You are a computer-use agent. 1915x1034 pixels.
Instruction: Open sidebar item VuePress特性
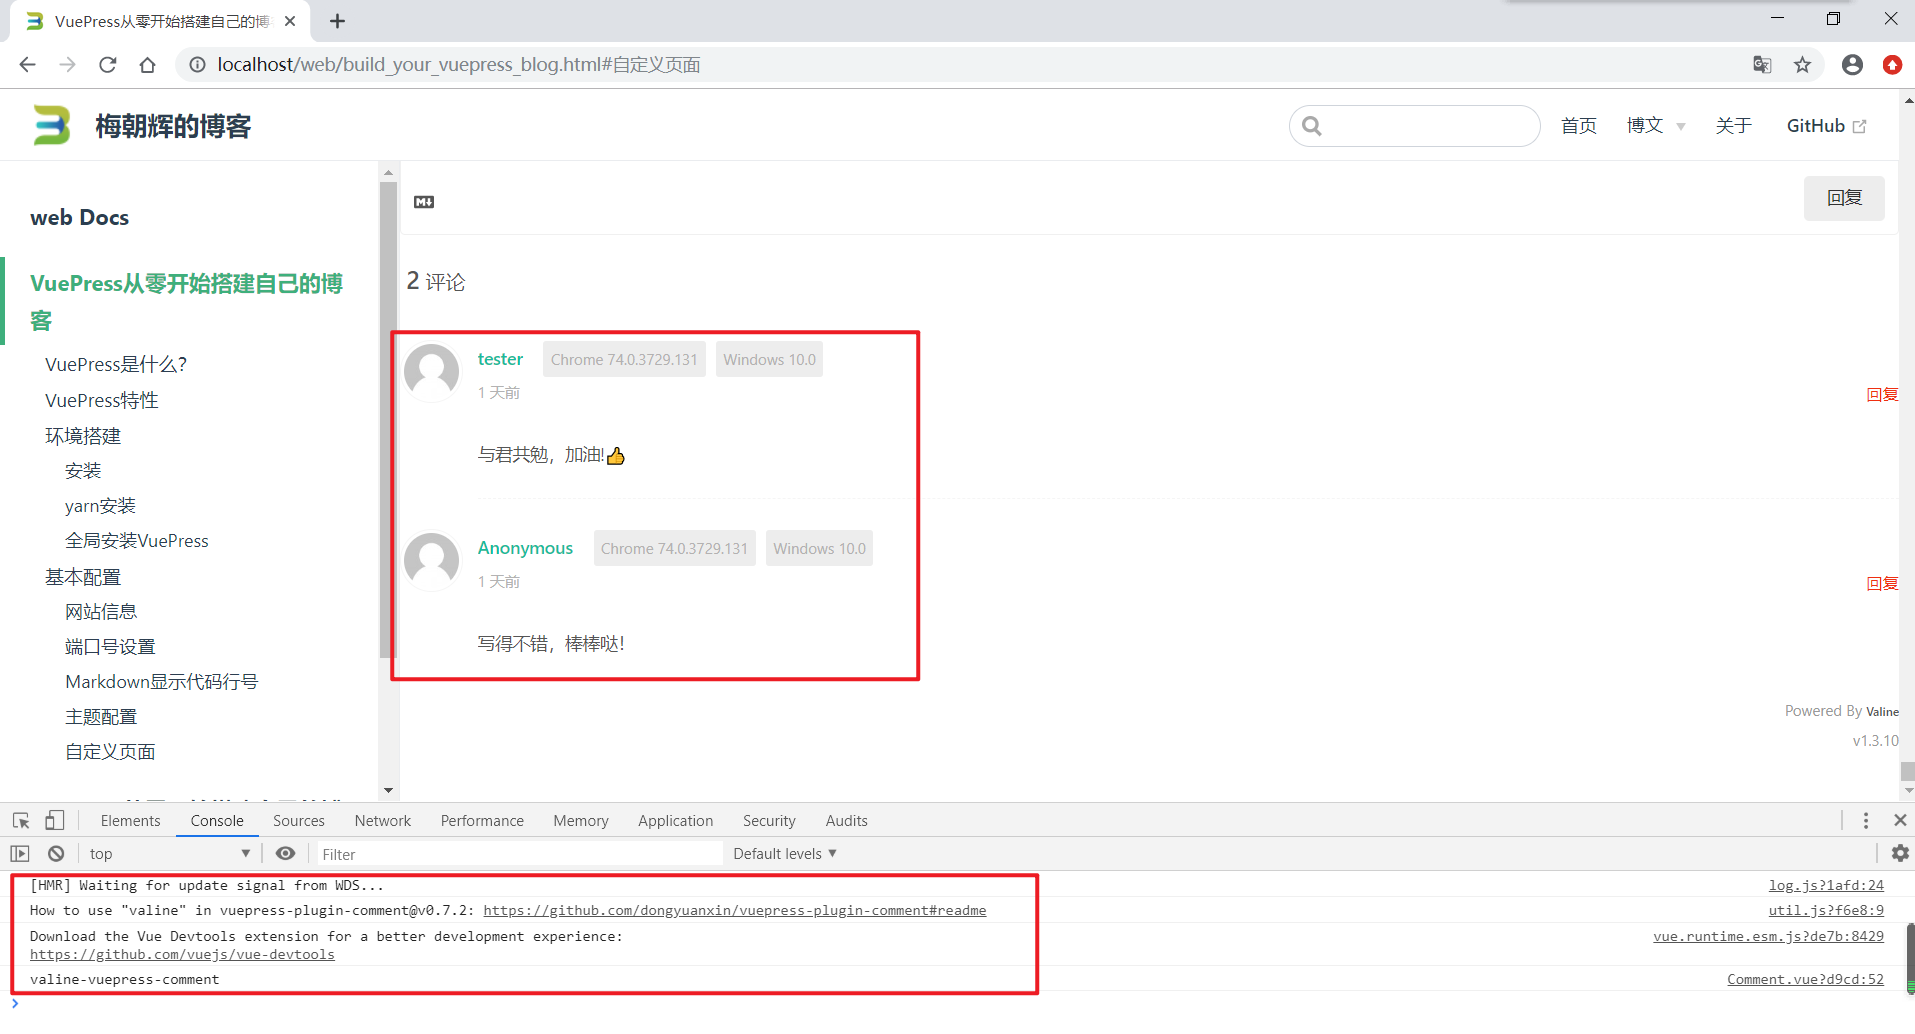[x=102, y=401]
